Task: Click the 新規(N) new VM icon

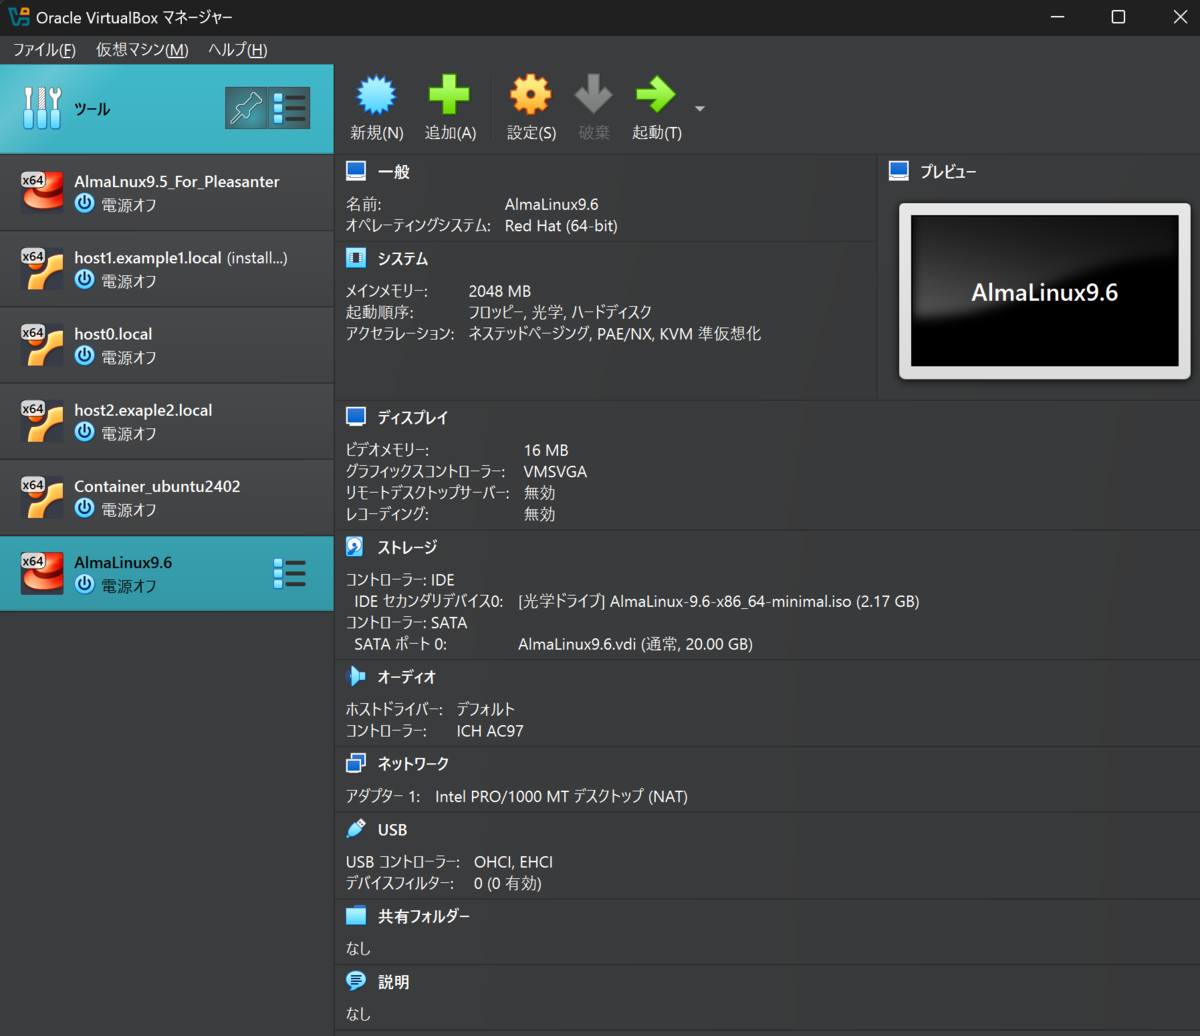Action: (377, 95)
